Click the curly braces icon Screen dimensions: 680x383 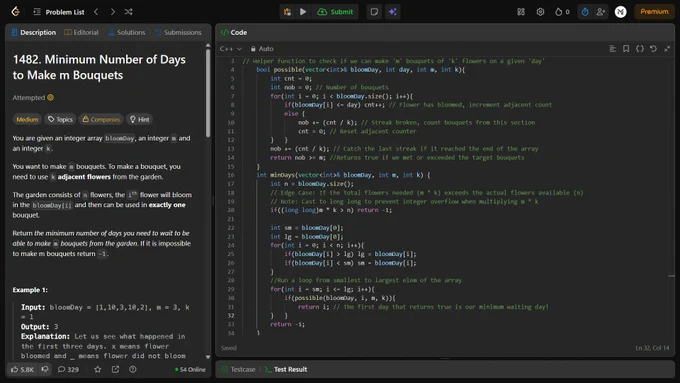pos(640,49)
